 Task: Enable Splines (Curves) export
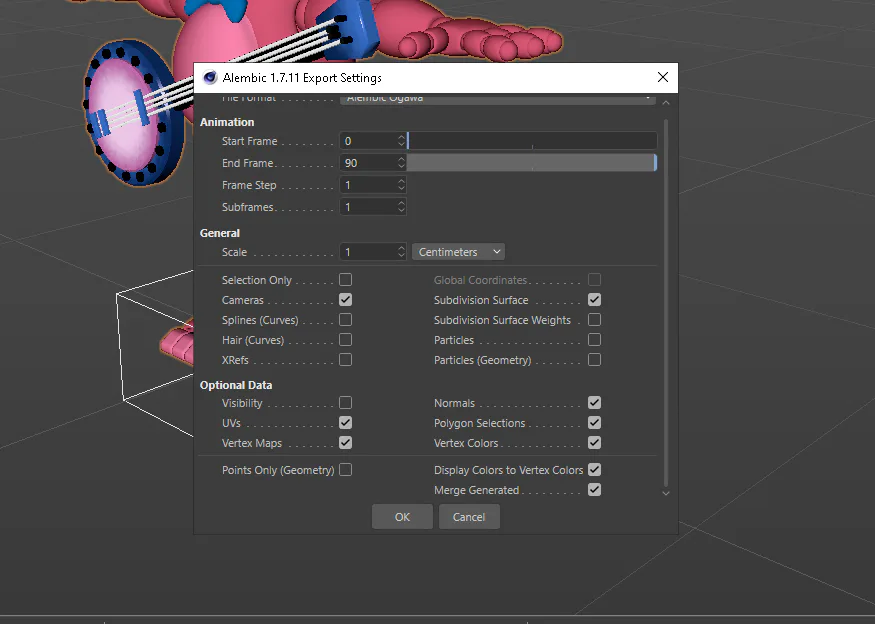click(345, 320)
